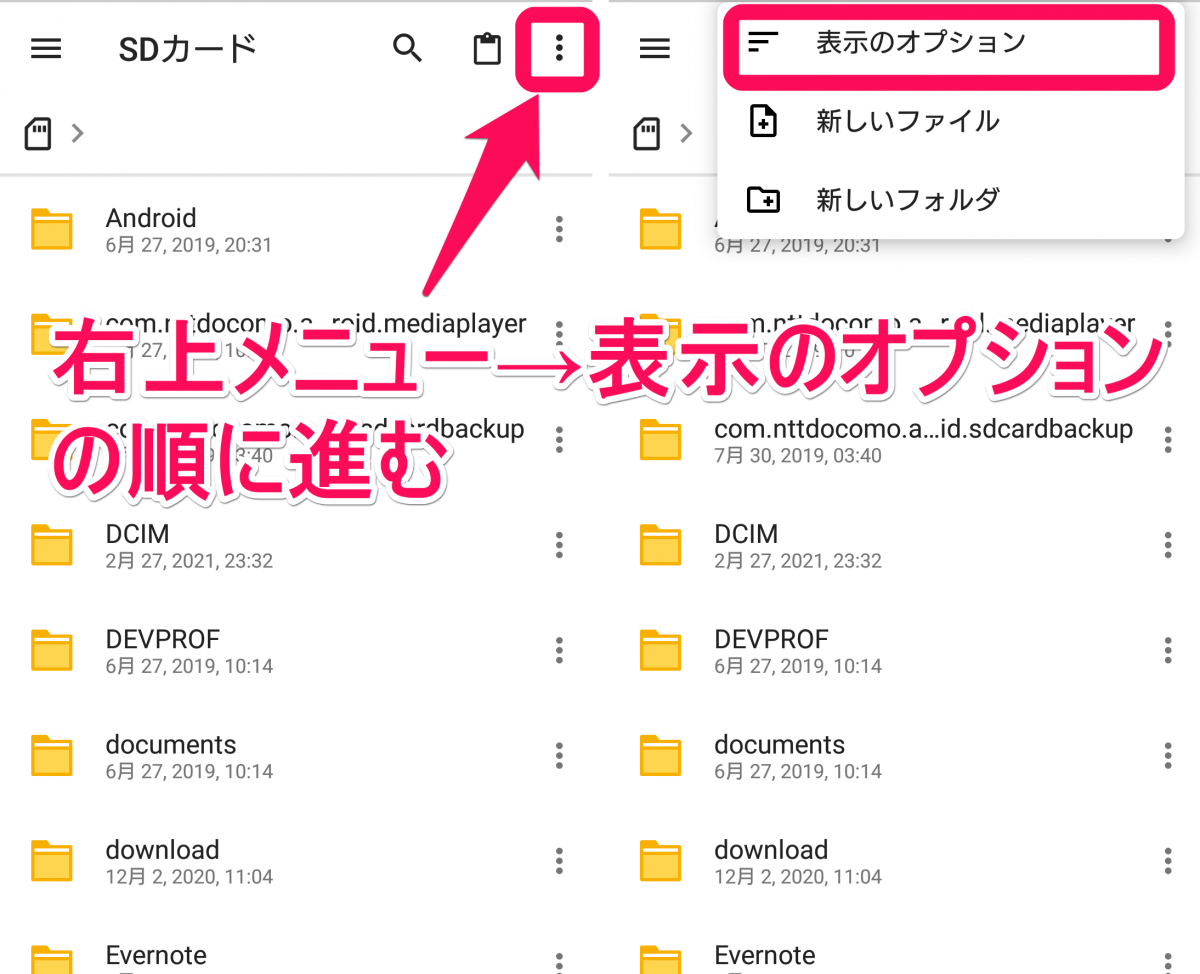Open the top-right overflow menu beside clipboard

(x=558, y=48)
